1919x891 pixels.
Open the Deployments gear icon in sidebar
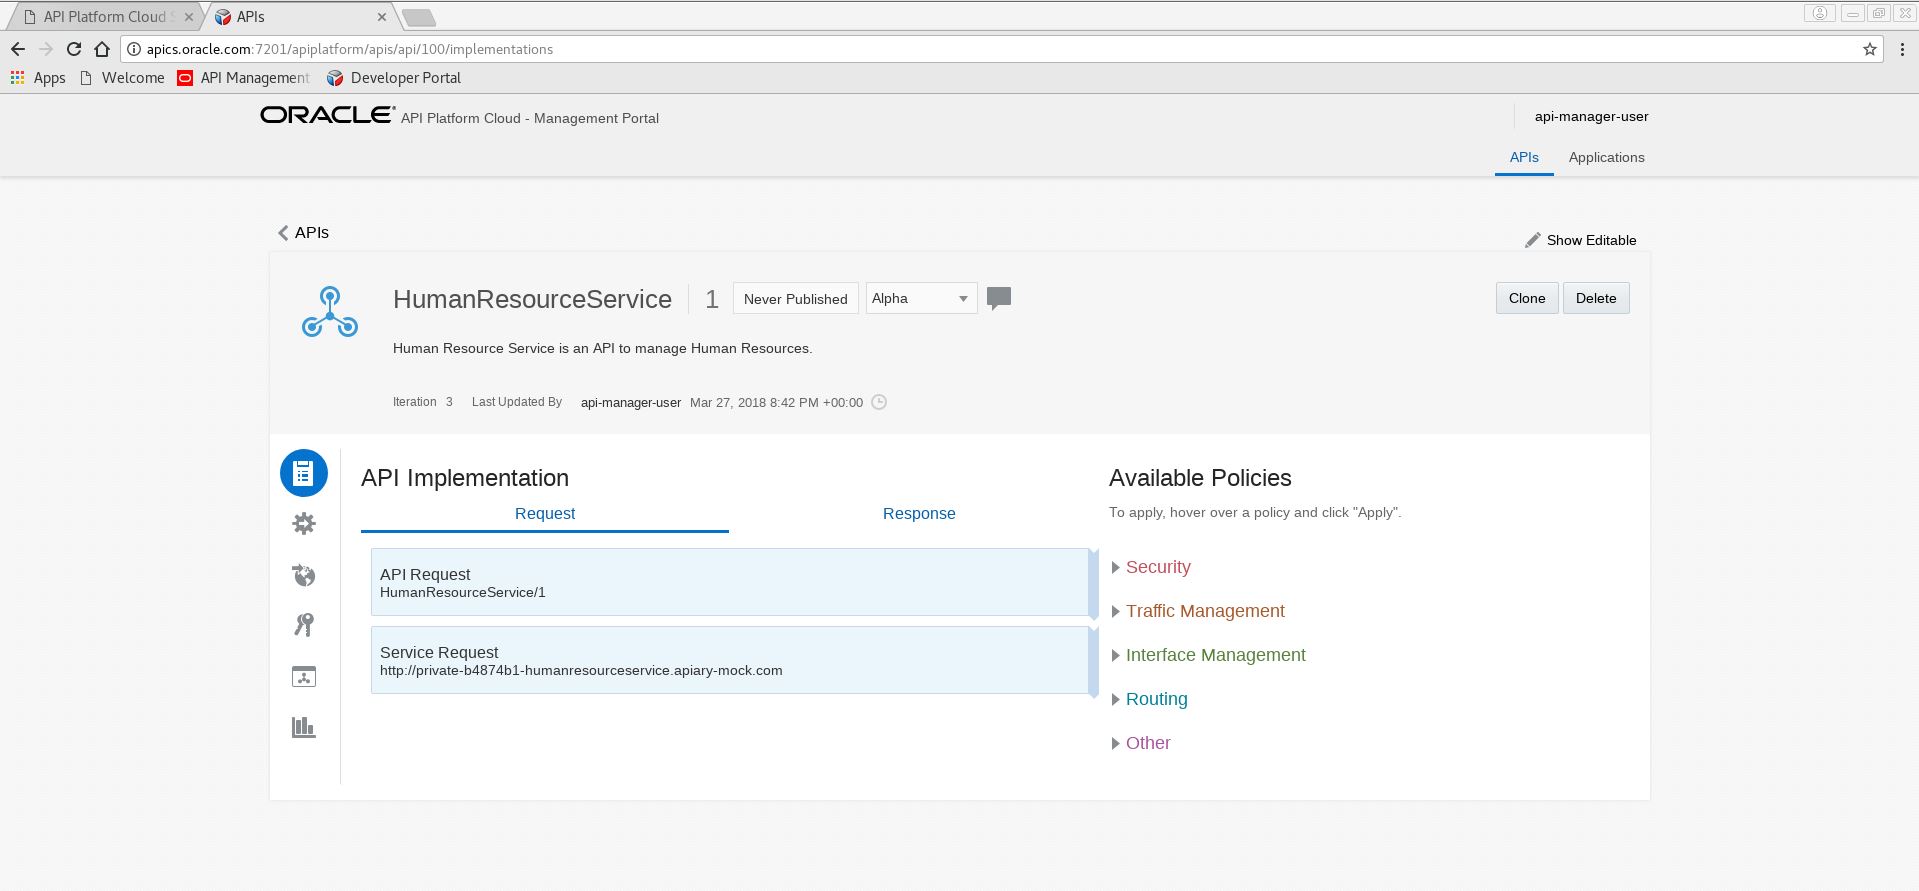[304, 524]
